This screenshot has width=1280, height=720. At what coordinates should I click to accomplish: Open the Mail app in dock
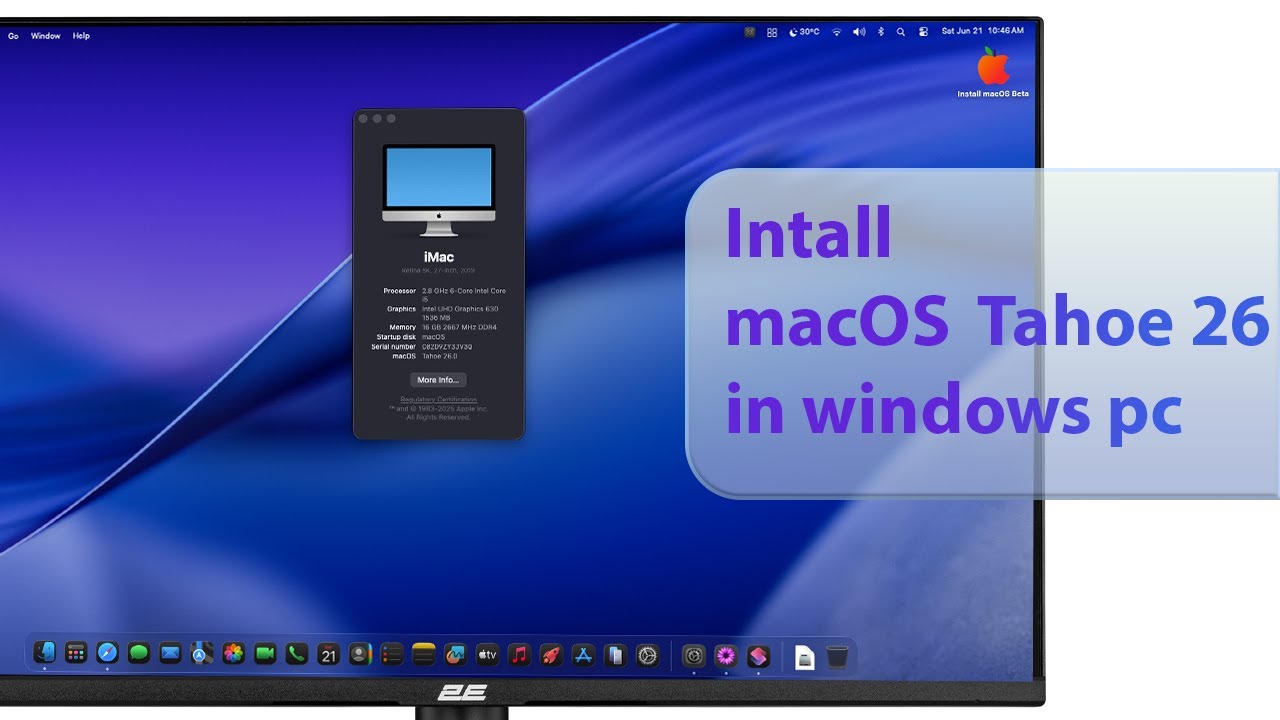[170, 654]
